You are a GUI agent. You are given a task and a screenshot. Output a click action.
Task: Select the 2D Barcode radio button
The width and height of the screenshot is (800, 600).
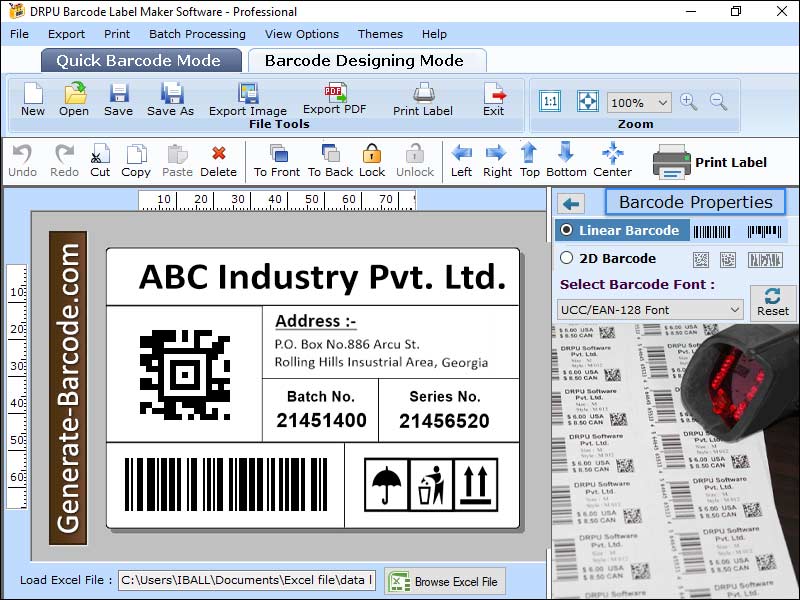(567, 258)
